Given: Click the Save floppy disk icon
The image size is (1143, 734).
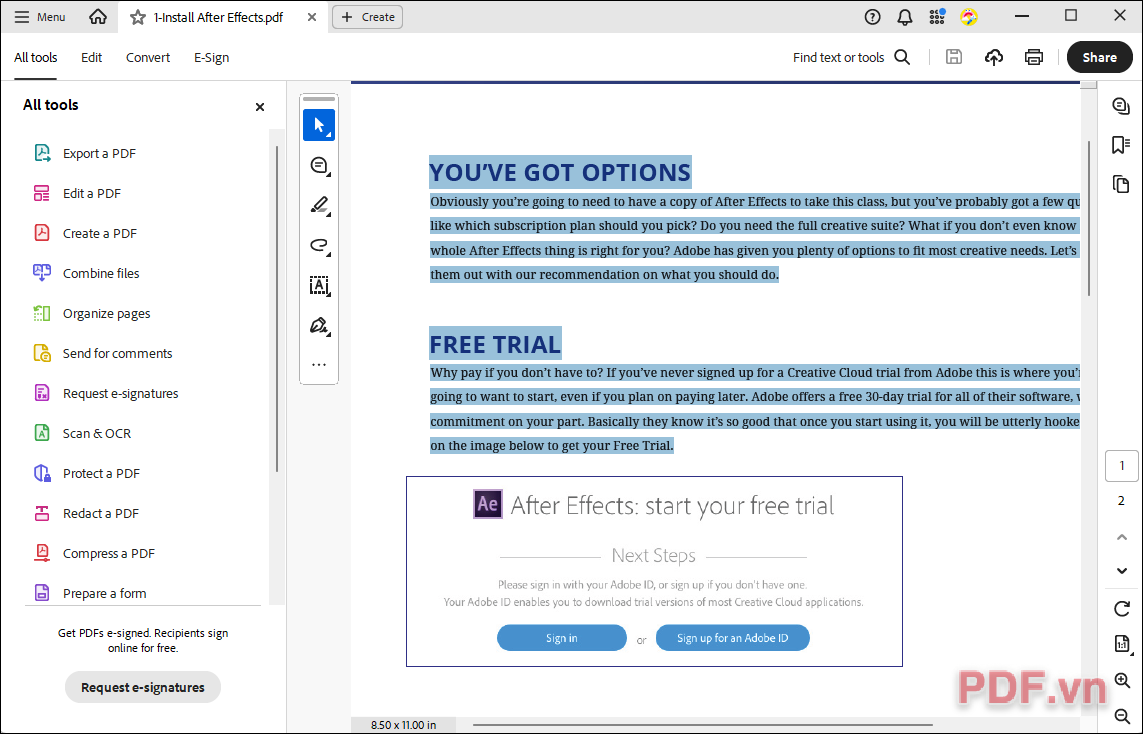Looking at the screenshot, I should coord(953,57).
